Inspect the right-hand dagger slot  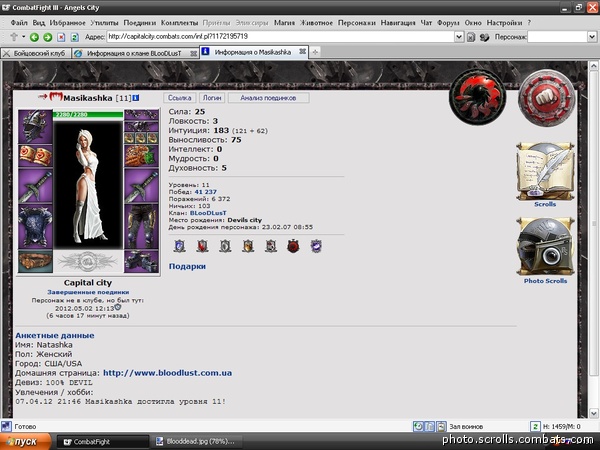[141, 186]
